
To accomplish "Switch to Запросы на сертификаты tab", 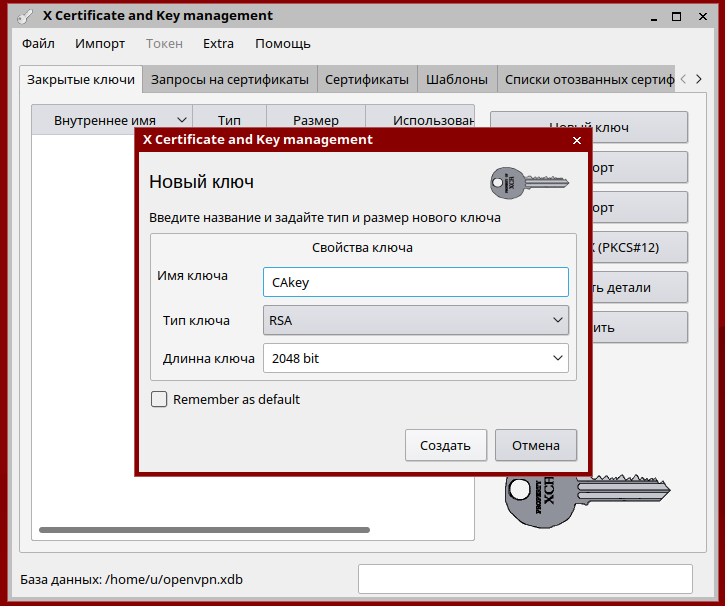I will pos(229,80).
